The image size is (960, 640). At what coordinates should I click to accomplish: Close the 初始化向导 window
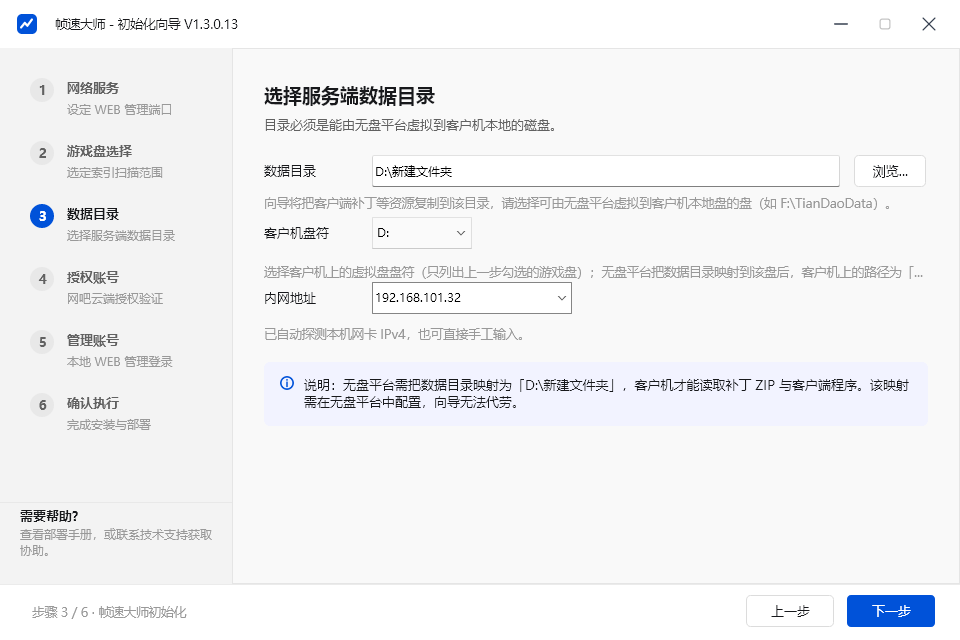coord(929,24)
